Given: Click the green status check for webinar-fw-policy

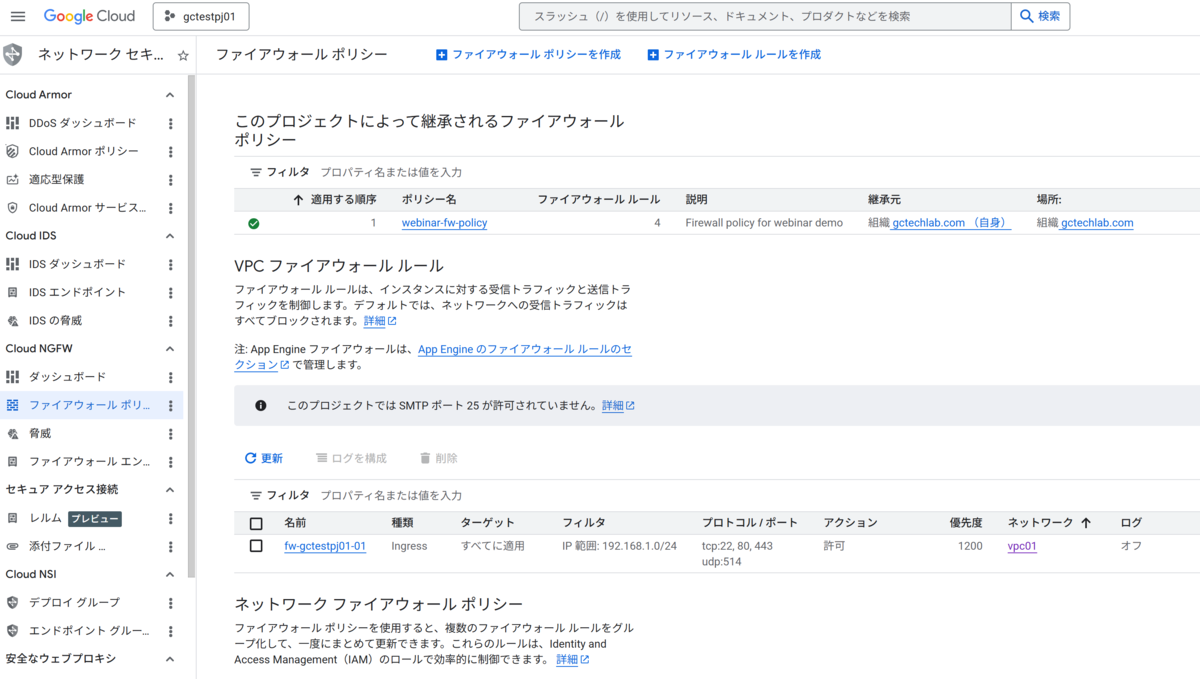Looking at the screenshot, I should coord(254,223).
